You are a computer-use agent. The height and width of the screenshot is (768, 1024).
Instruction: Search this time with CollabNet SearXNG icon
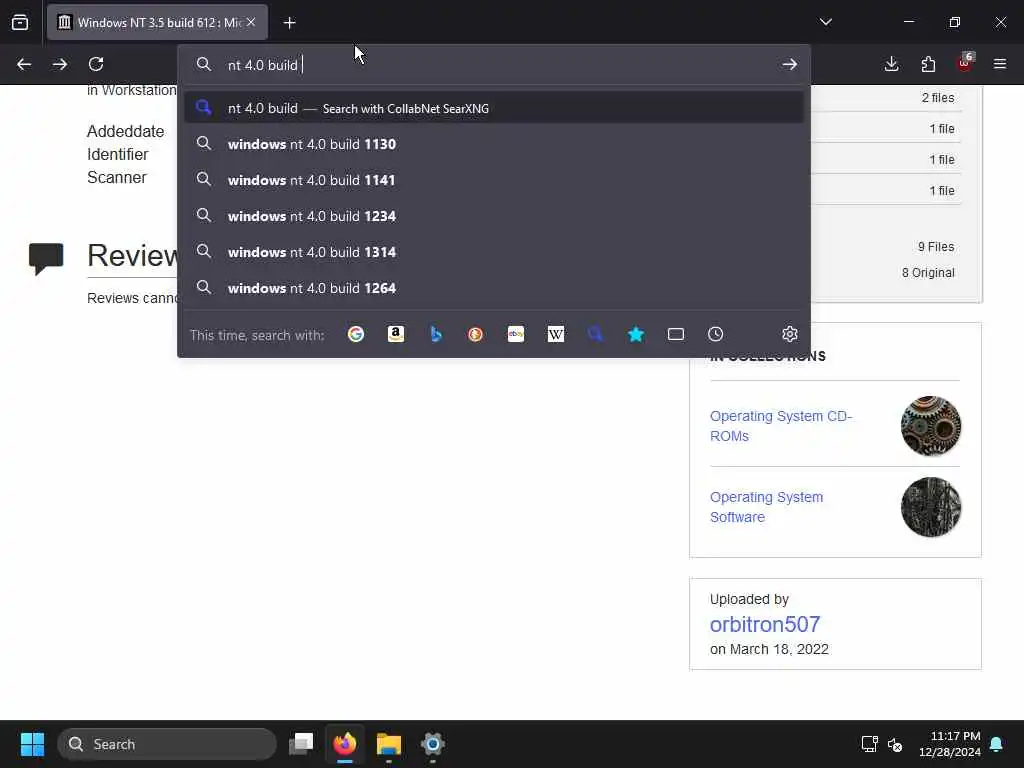point(596,334)
